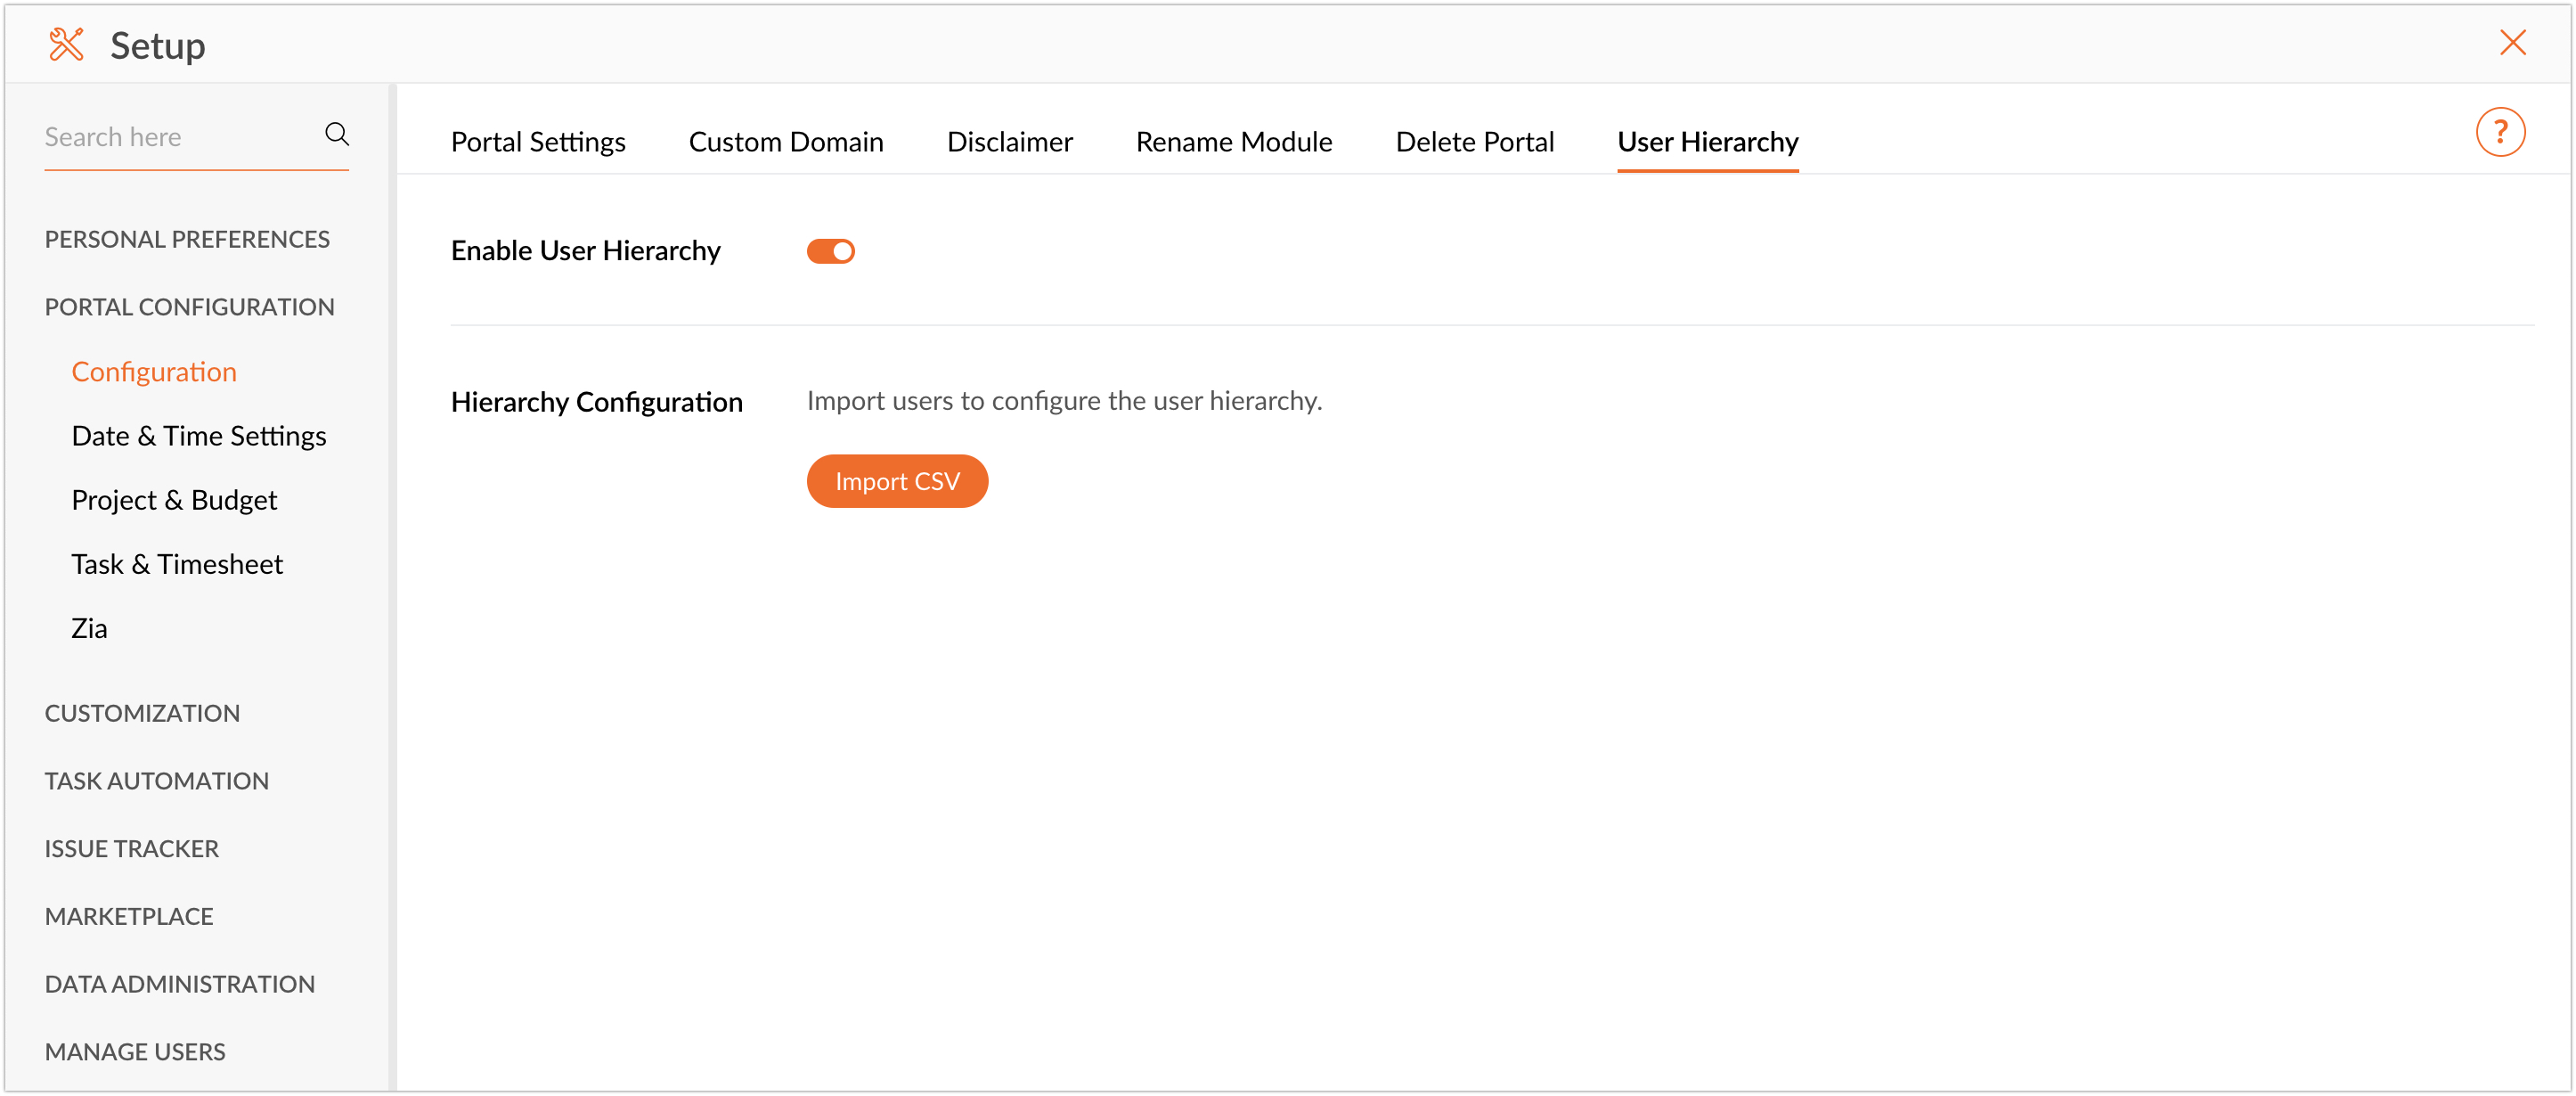Image resolution: width=2576 pixels, height=1096 pixels.
Task: Expand the Customization section
Action: pyautogui.click(x=142, y=713)
